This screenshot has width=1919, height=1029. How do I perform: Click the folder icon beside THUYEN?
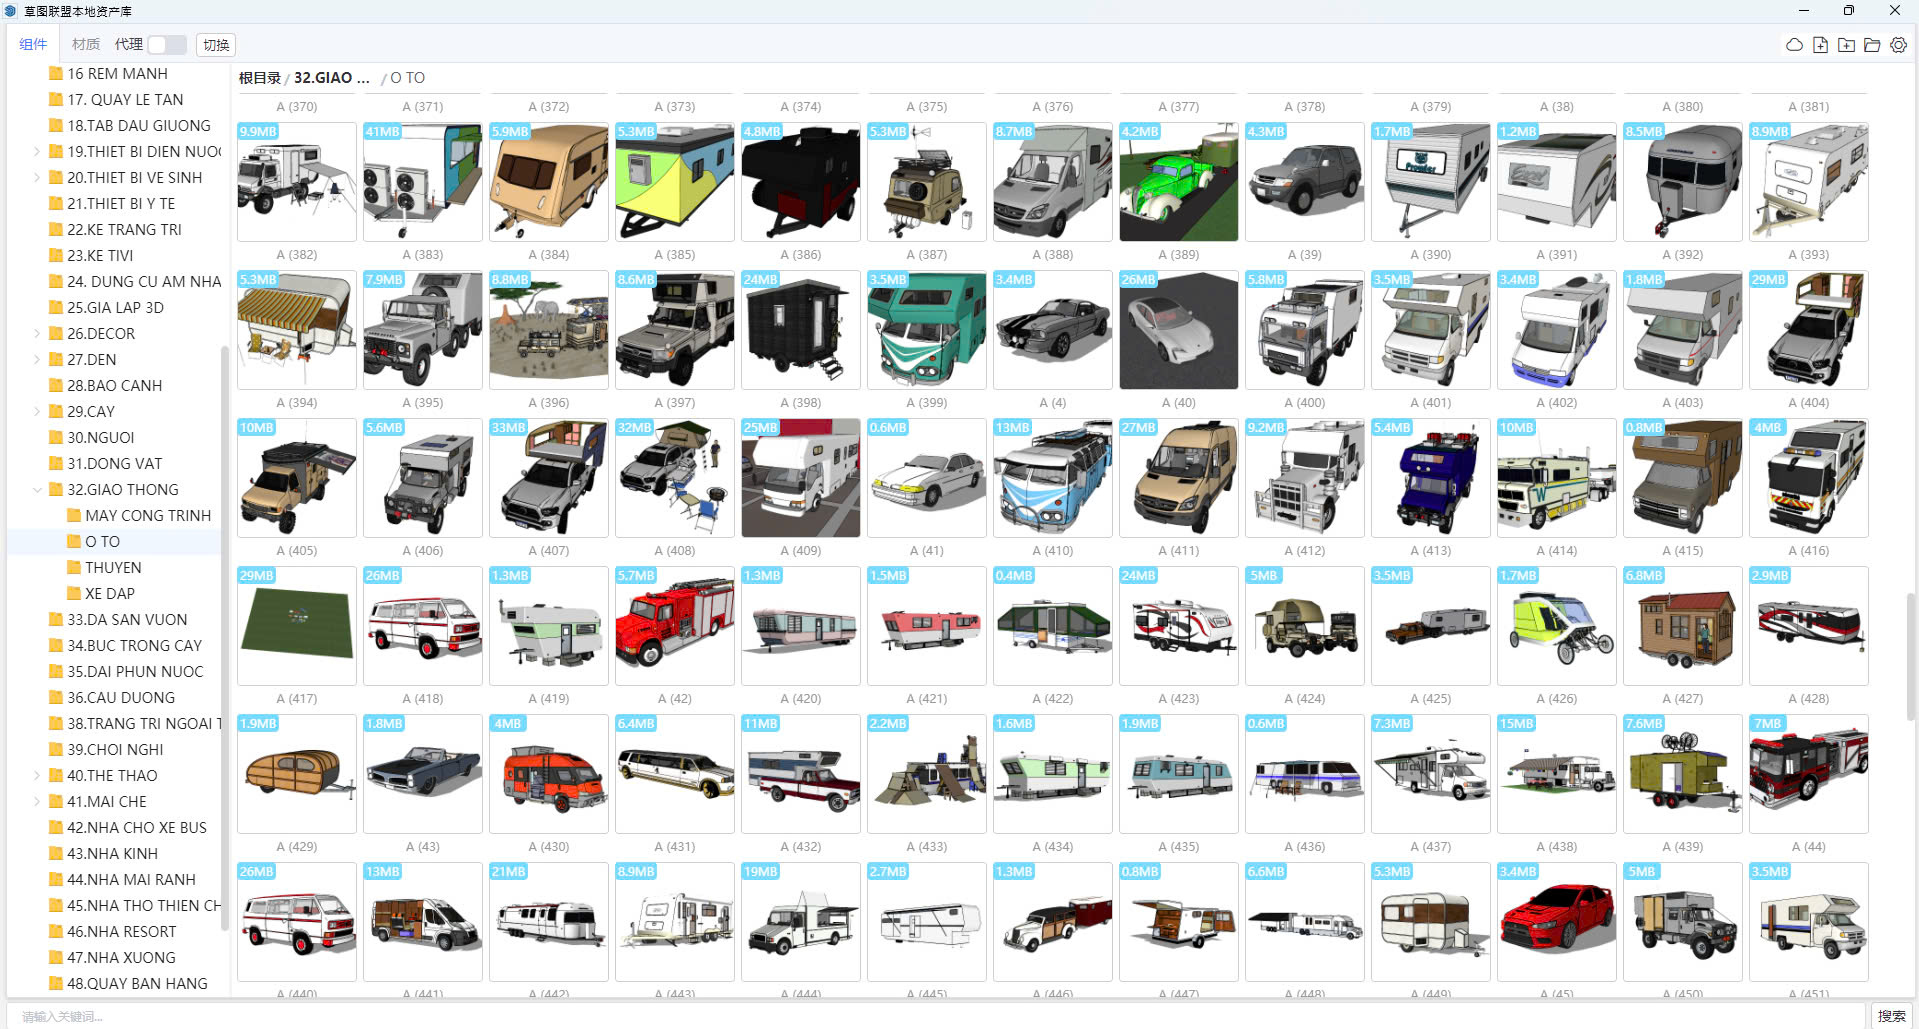click(x=74, y=568)
